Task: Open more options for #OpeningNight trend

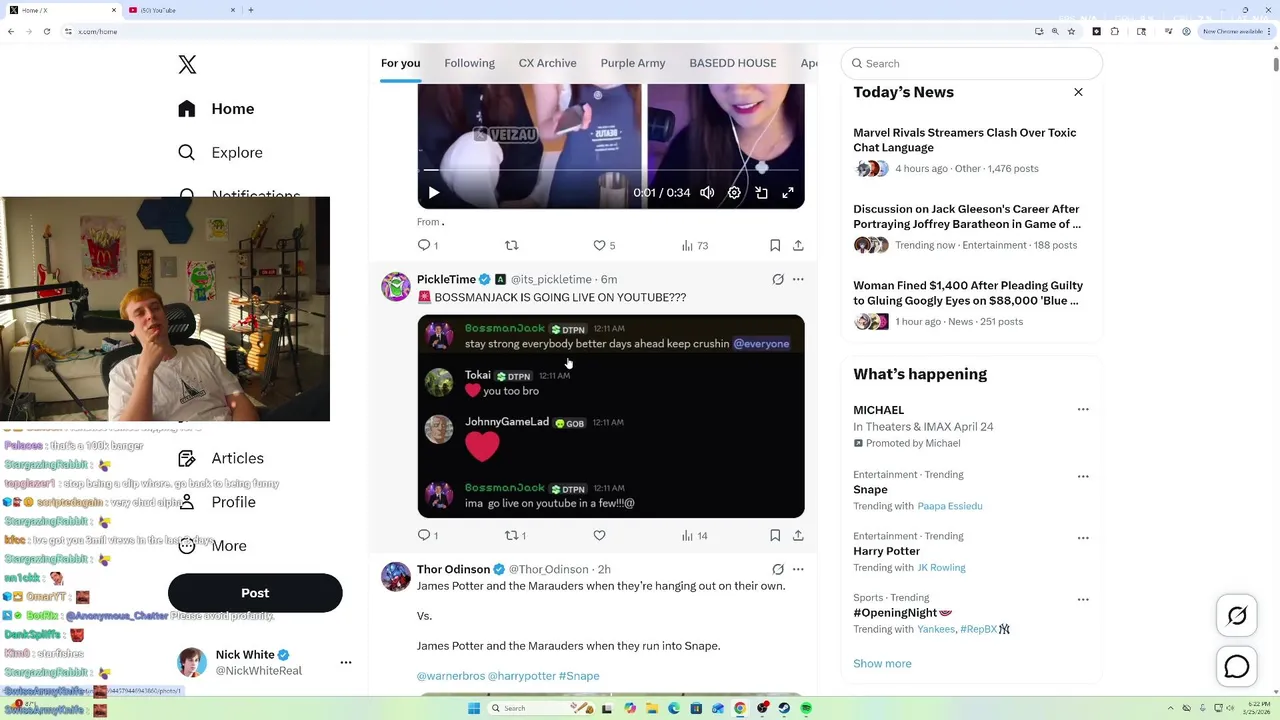Action: pos(1083,600)
